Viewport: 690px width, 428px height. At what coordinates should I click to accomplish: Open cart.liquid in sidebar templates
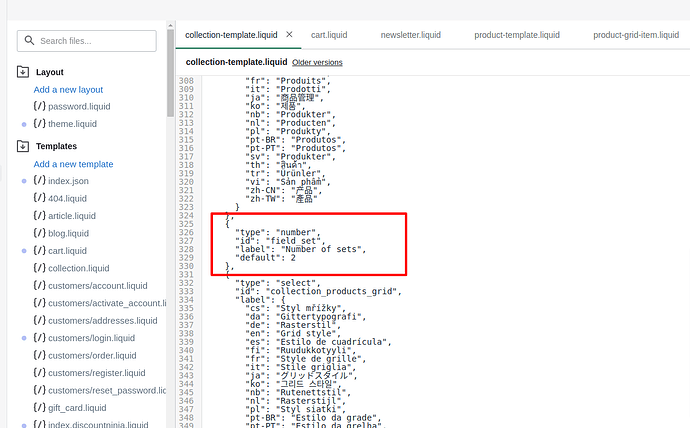67,251
